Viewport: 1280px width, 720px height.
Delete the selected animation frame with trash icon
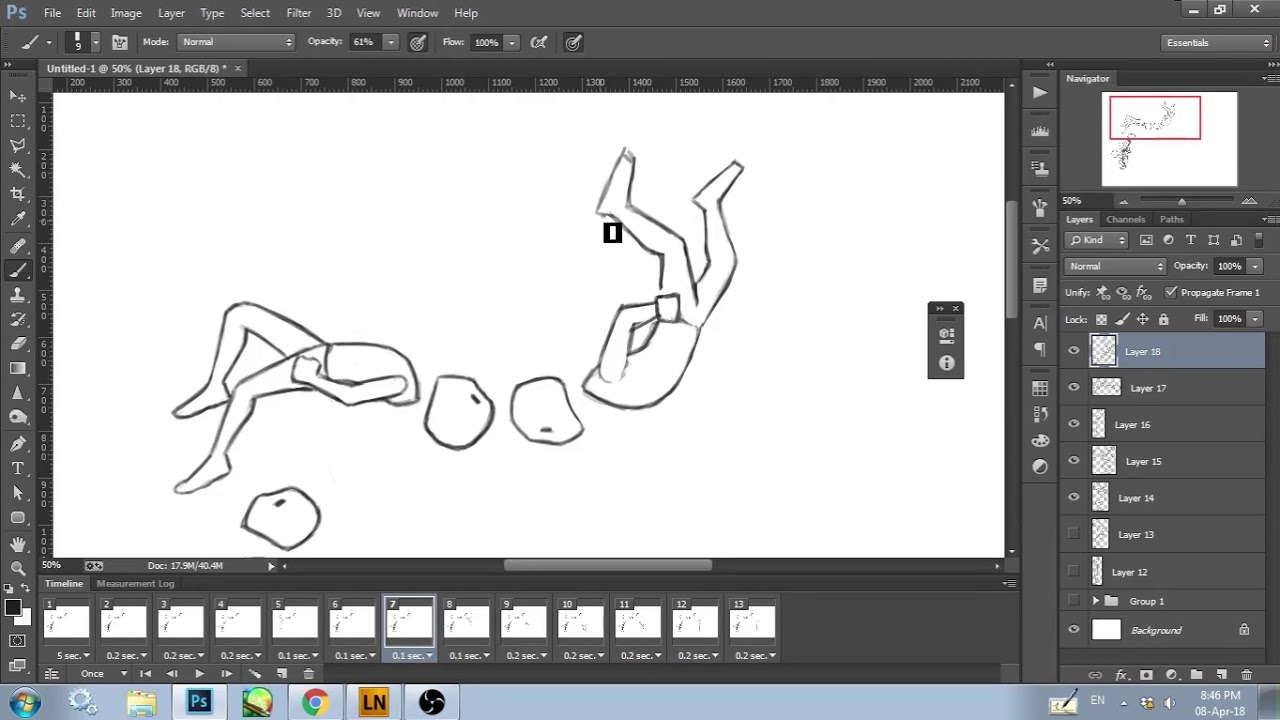[x=308, y=674]
